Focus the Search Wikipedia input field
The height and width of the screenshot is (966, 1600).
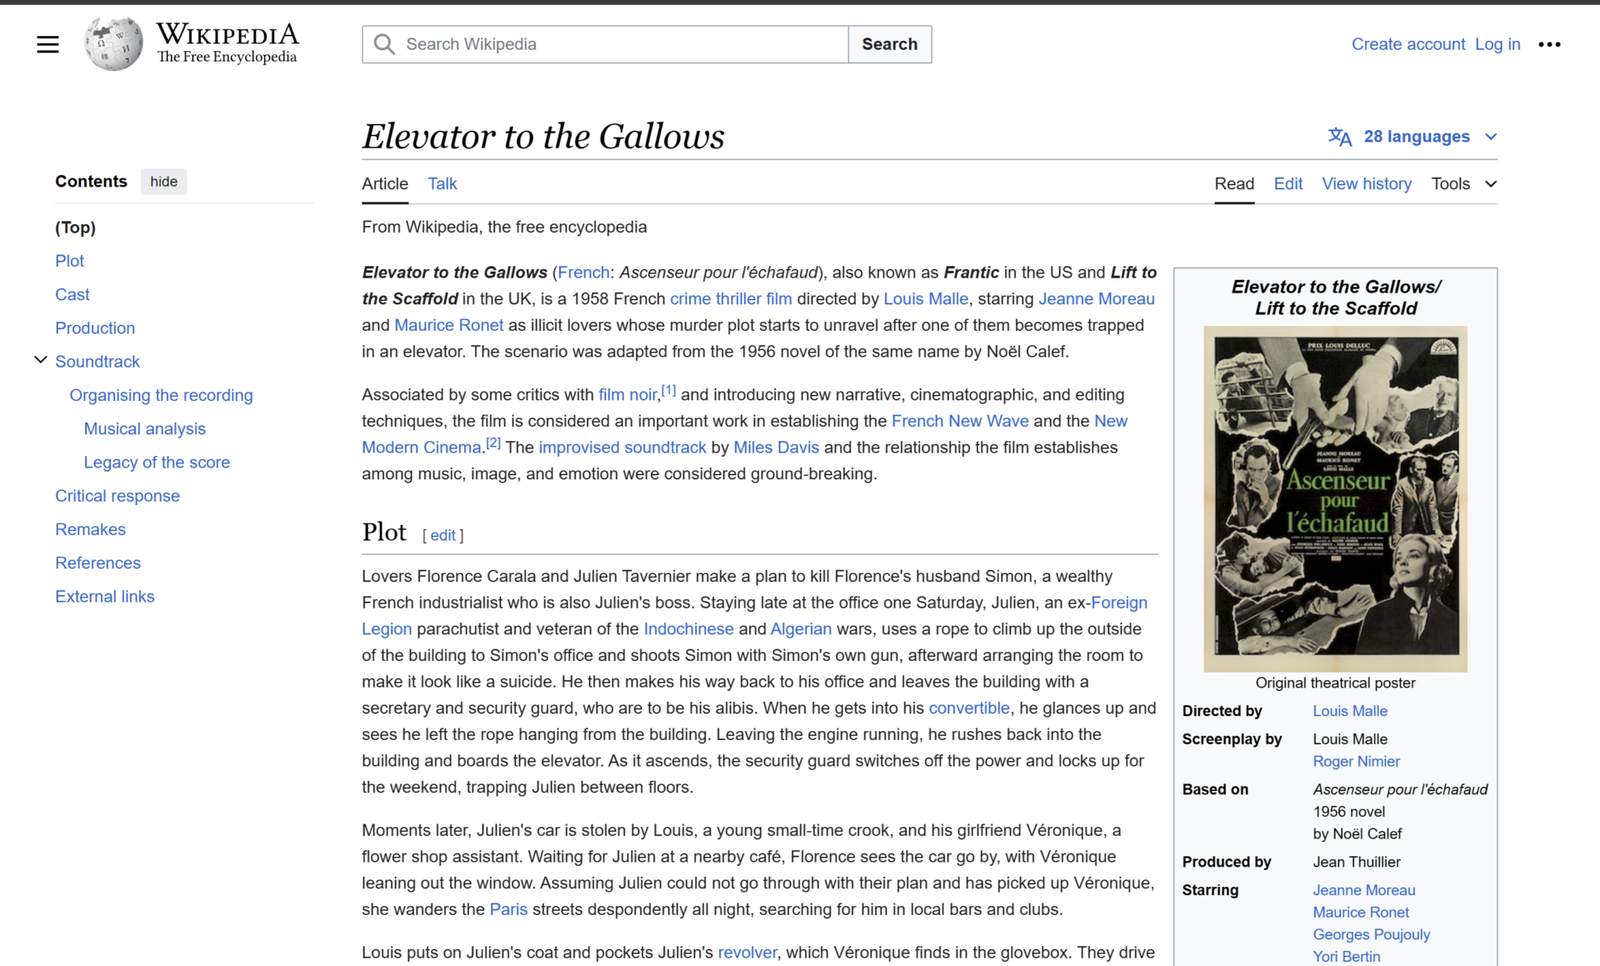pos(620,44)
